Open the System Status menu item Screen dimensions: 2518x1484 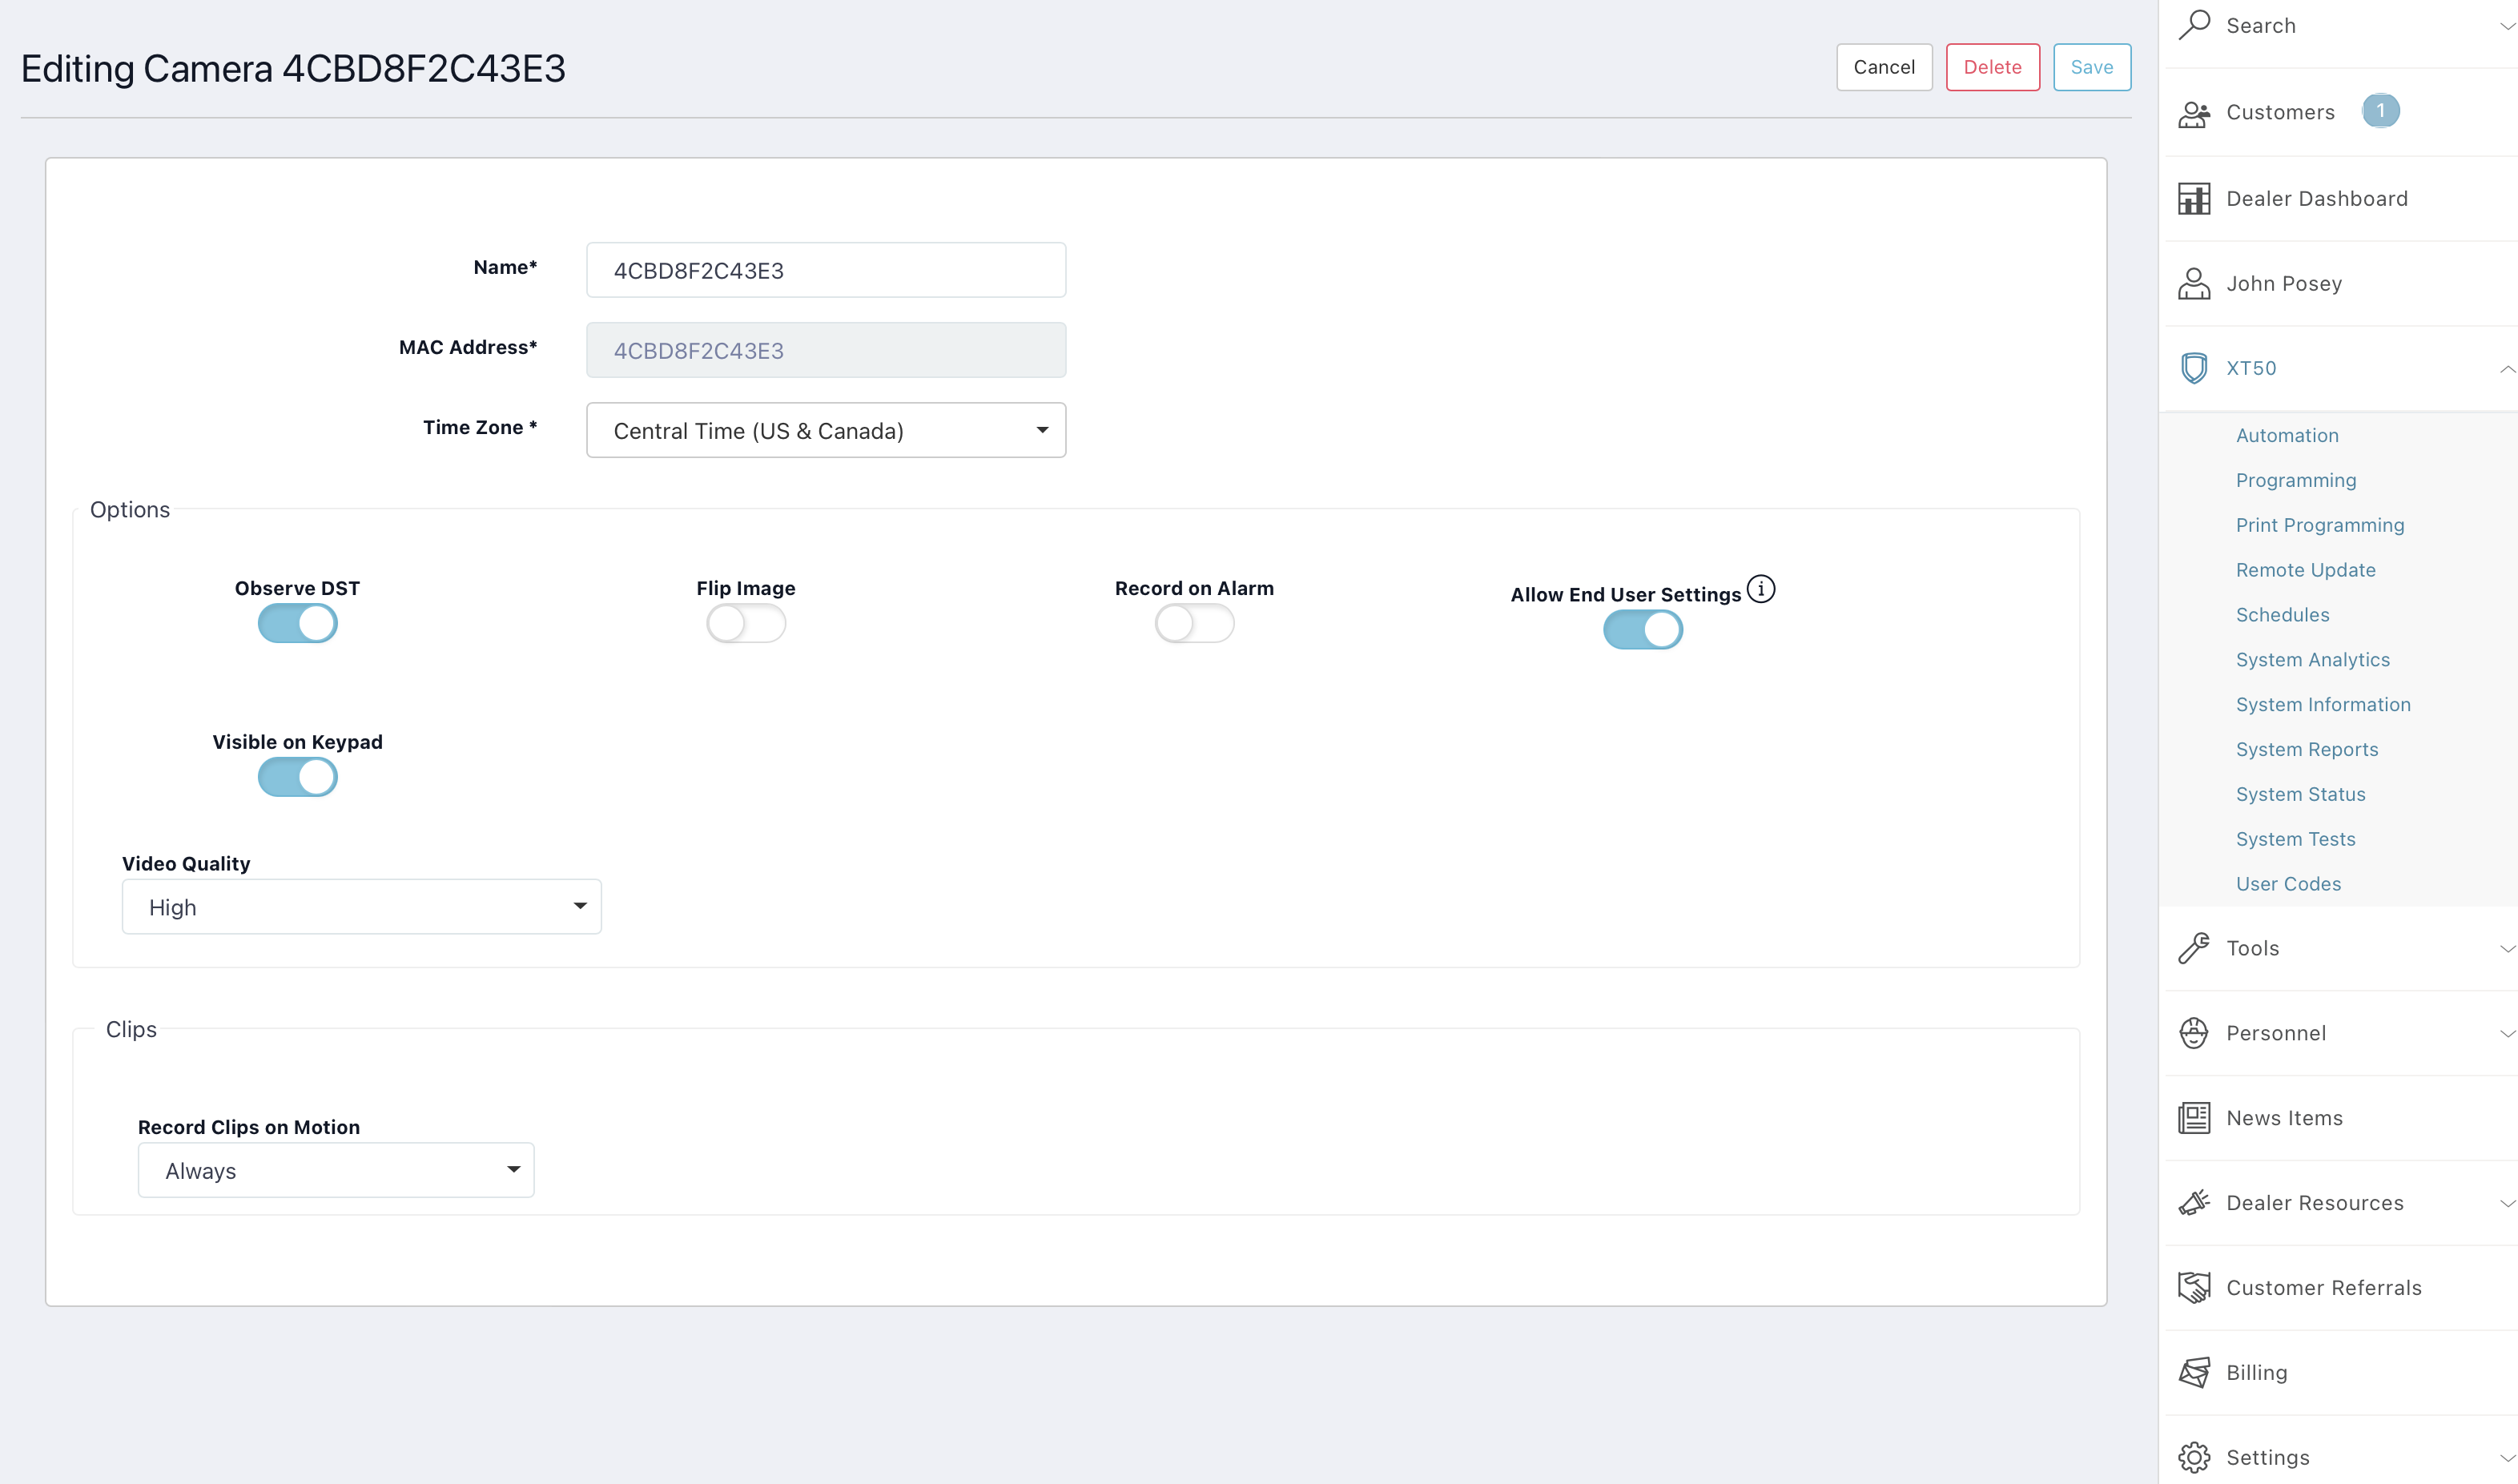[x=2300, y=794]
